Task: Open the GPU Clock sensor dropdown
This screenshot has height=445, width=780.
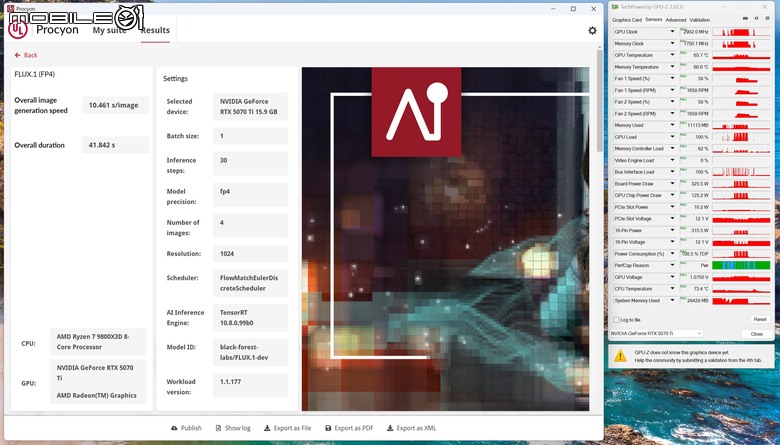Action: [x=672, y=32]
